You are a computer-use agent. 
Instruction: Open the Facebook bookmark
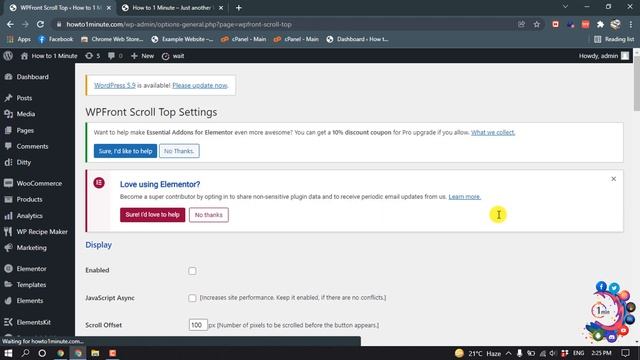56,39
